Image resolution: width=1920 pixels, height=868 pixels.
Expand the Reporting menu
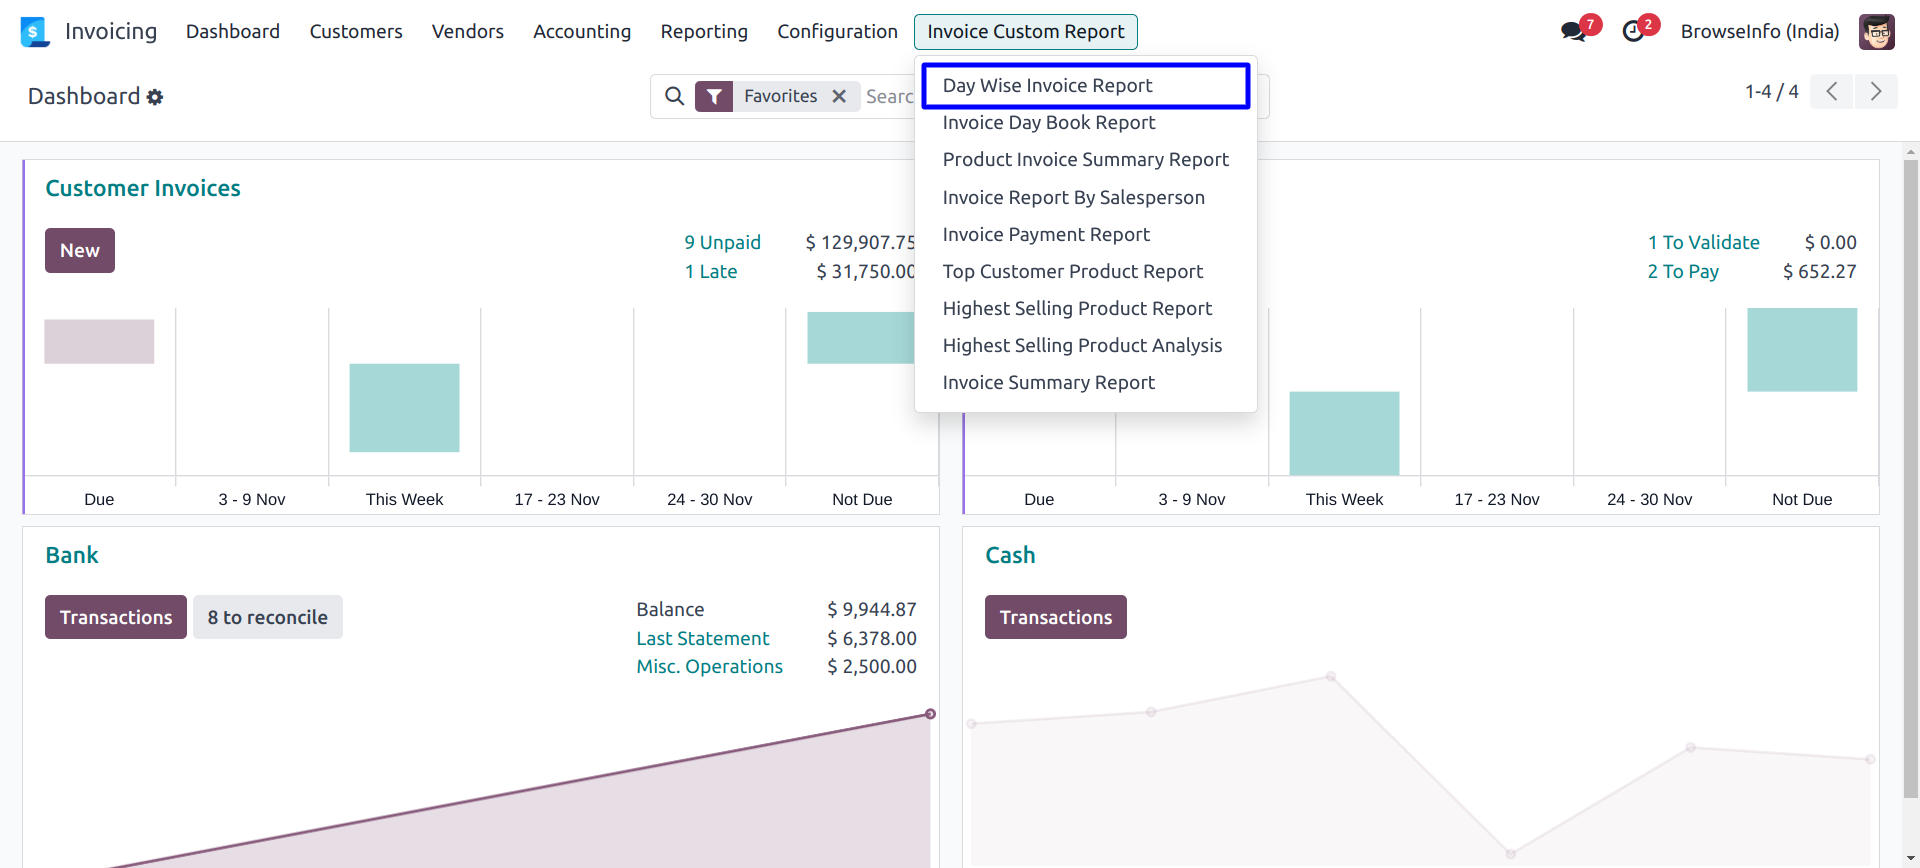[704, 32]
